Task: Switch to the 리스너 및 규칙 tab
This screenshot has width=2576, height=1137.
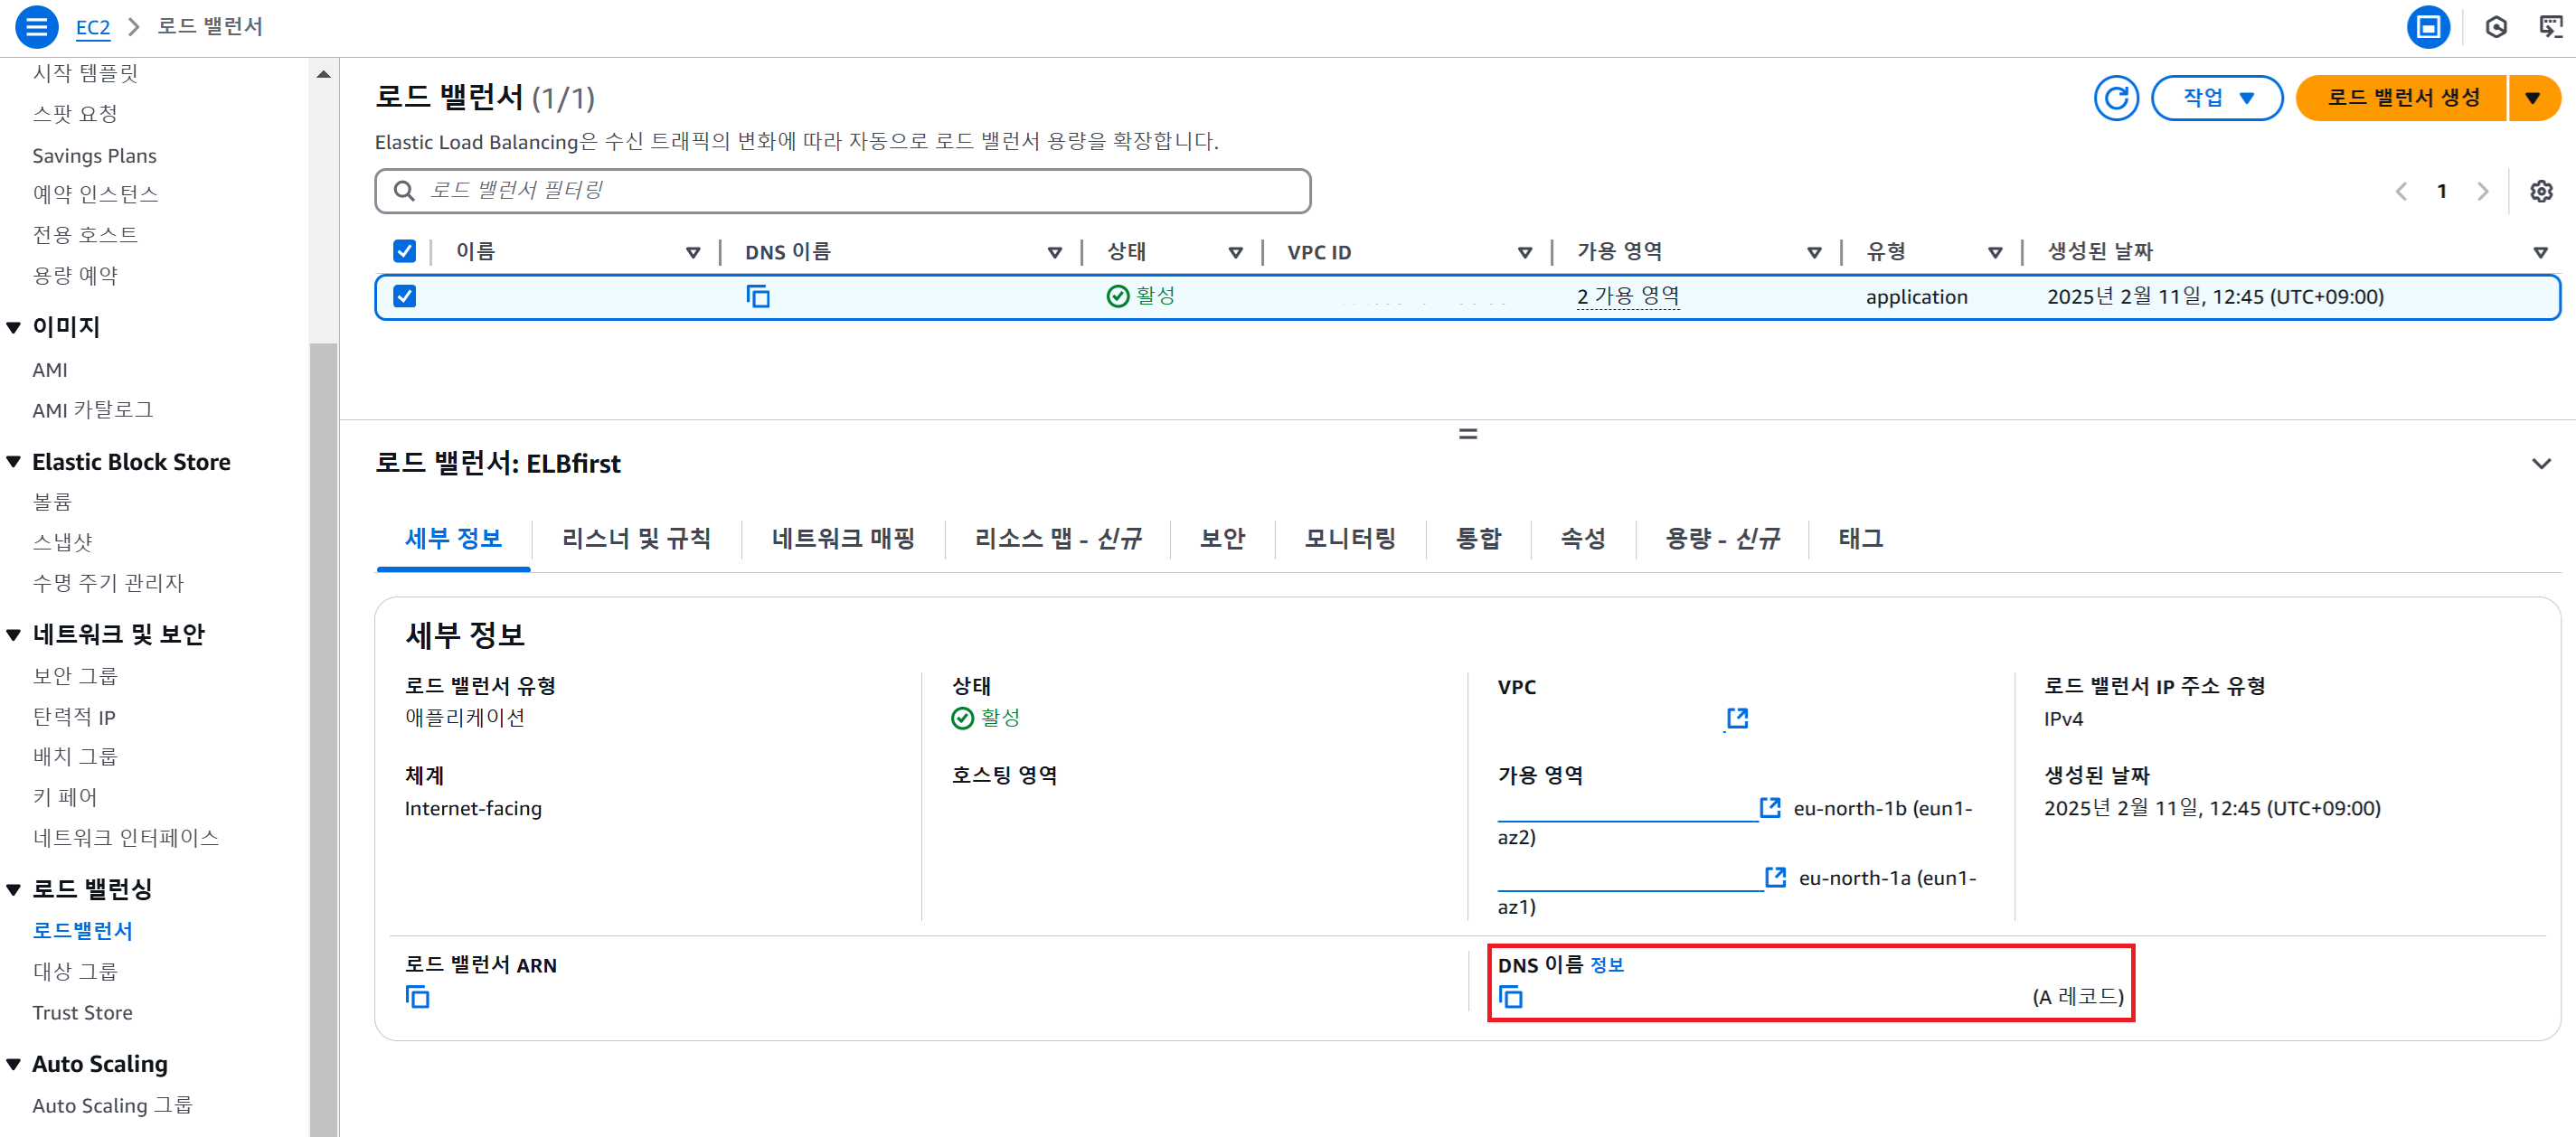Action: tap(636, 539)
